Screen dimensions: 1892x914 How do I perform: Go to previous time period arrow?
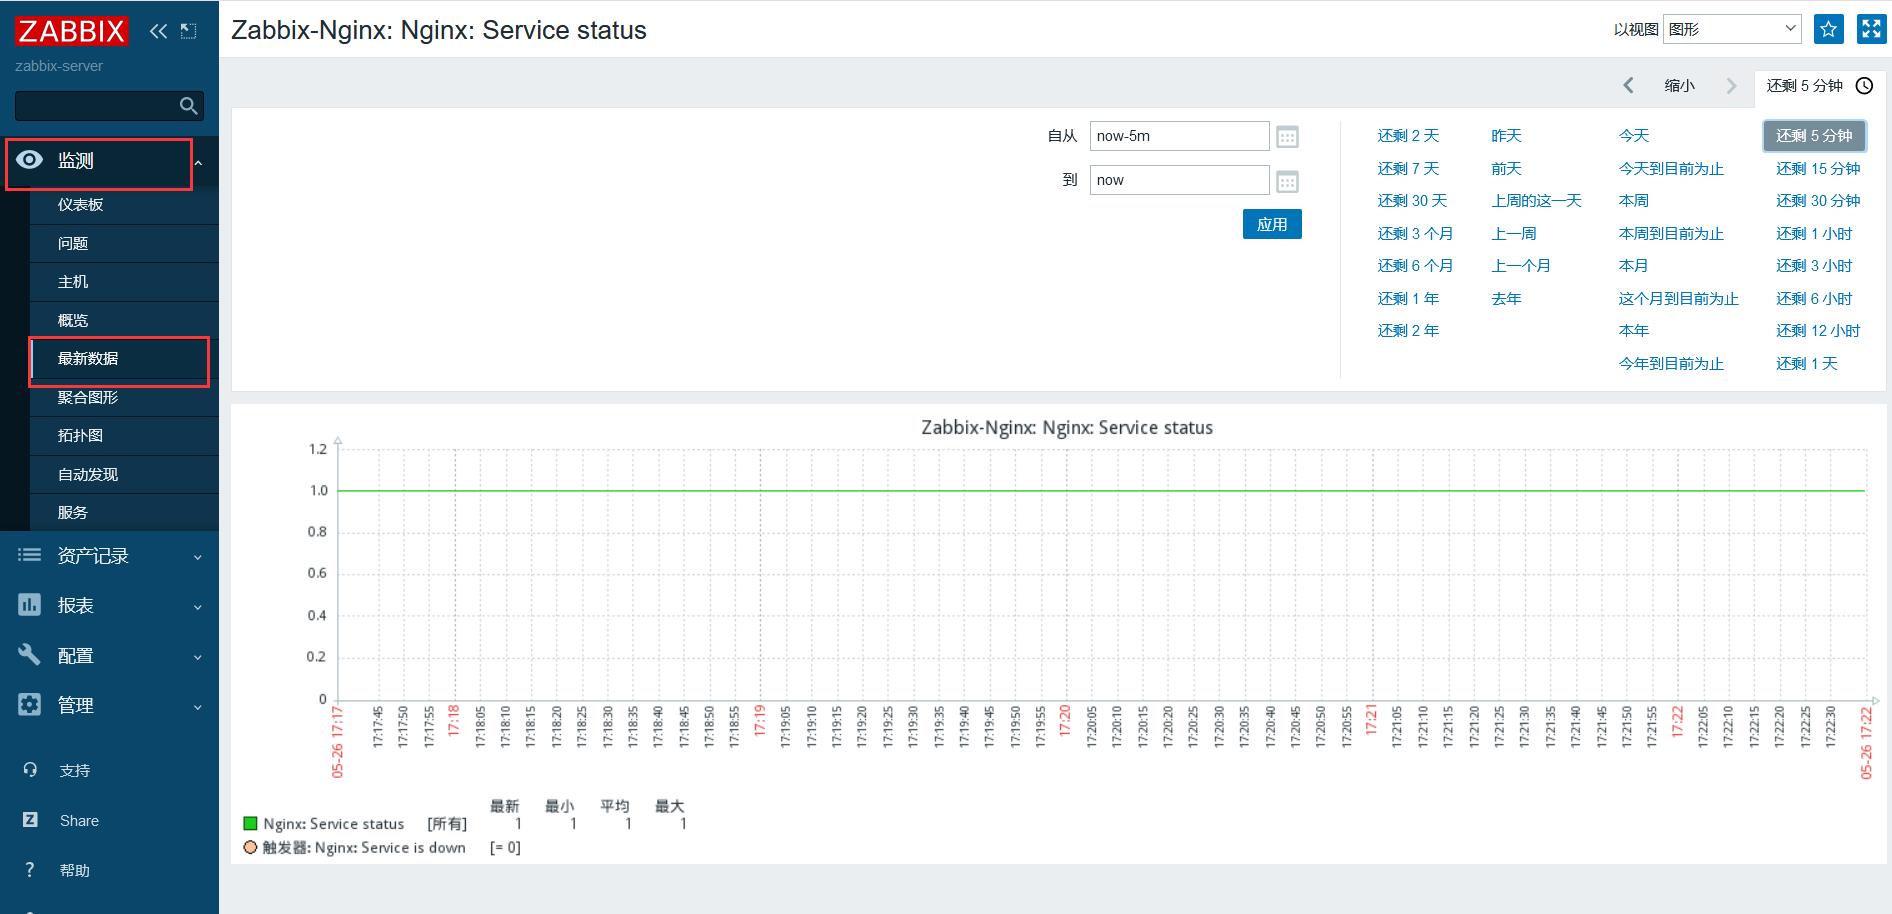pos(1628,86)
